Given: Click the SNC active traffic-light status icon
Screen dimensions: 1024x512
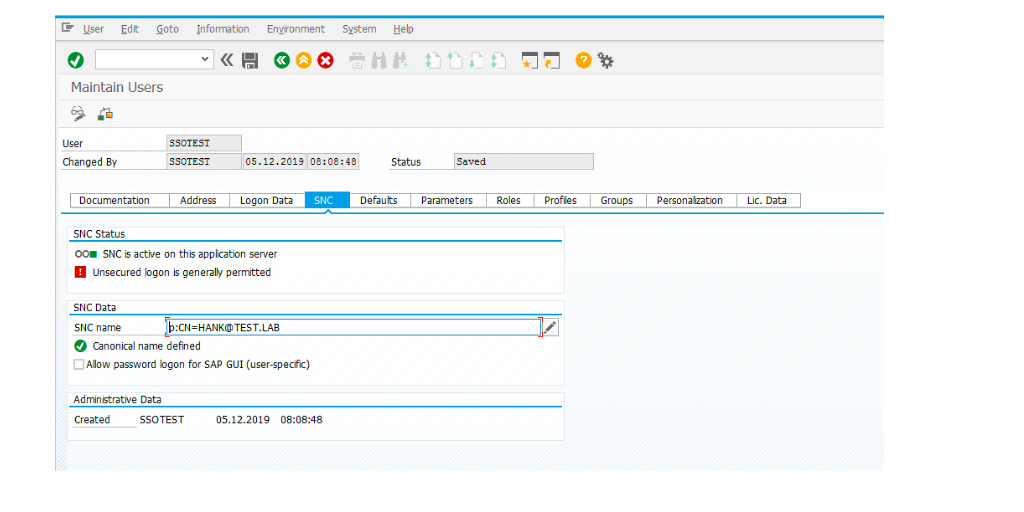Looking at the screenshot, I should click(86, 254).
